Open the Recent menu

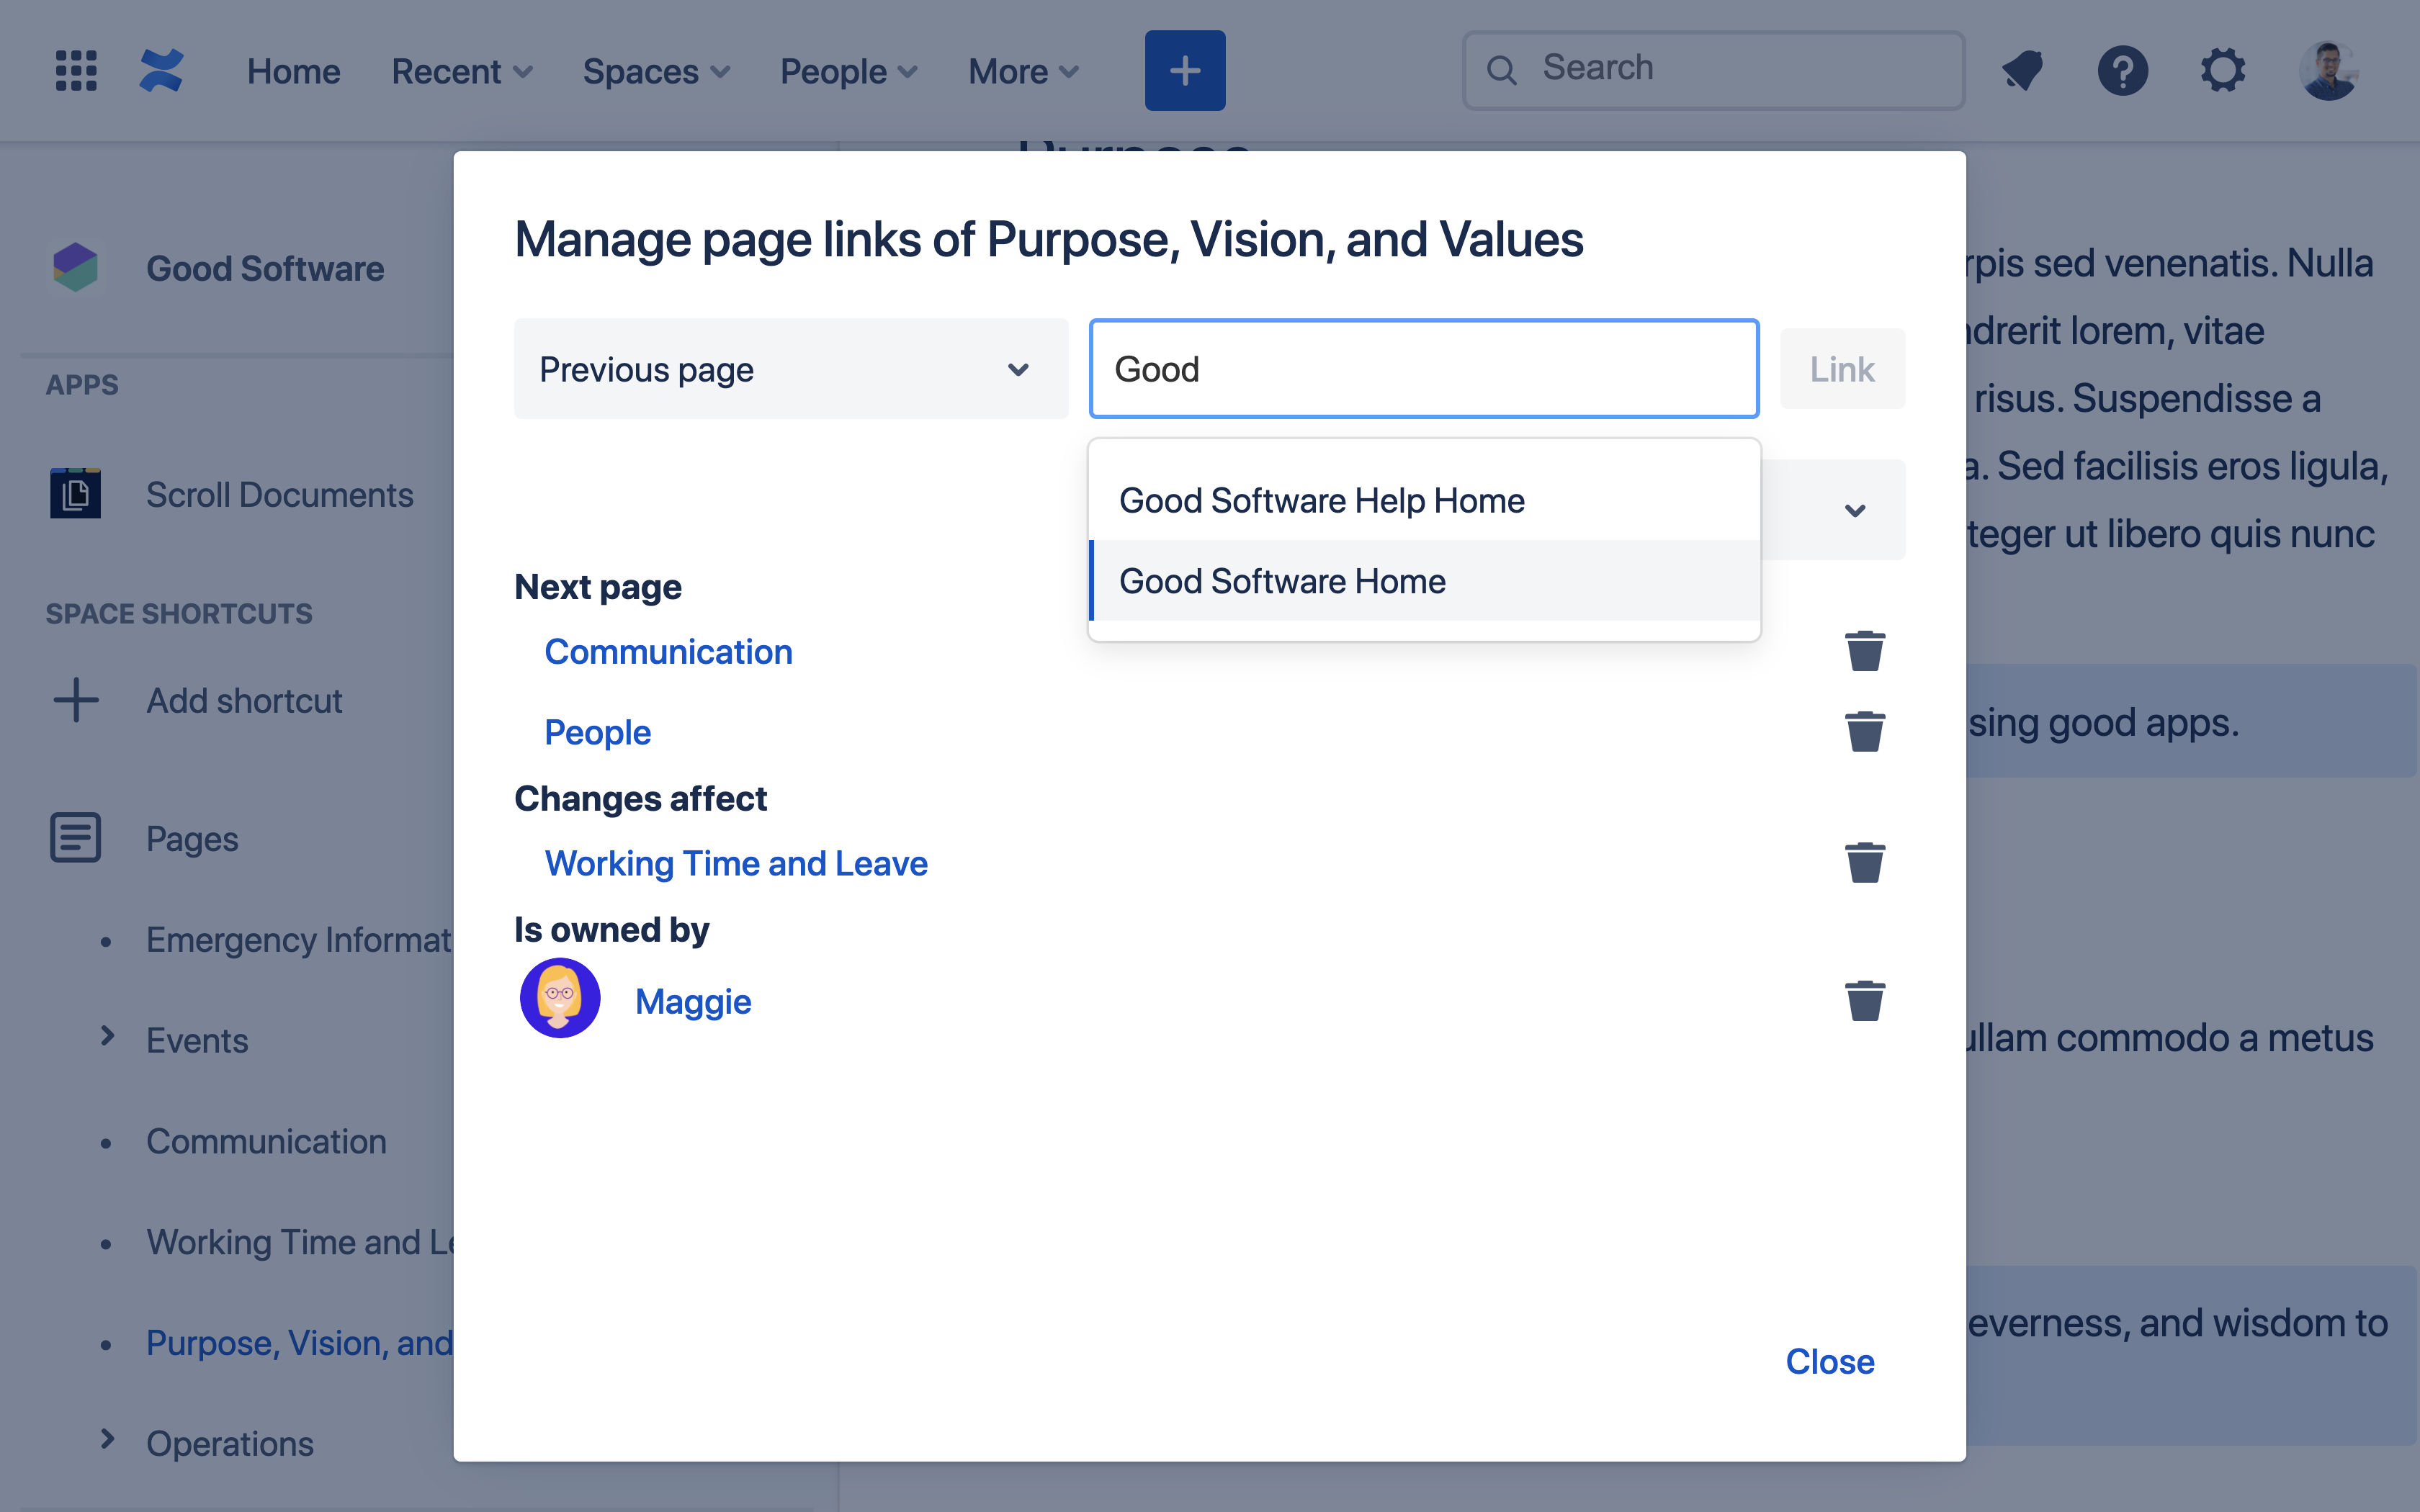click(461, 71)
